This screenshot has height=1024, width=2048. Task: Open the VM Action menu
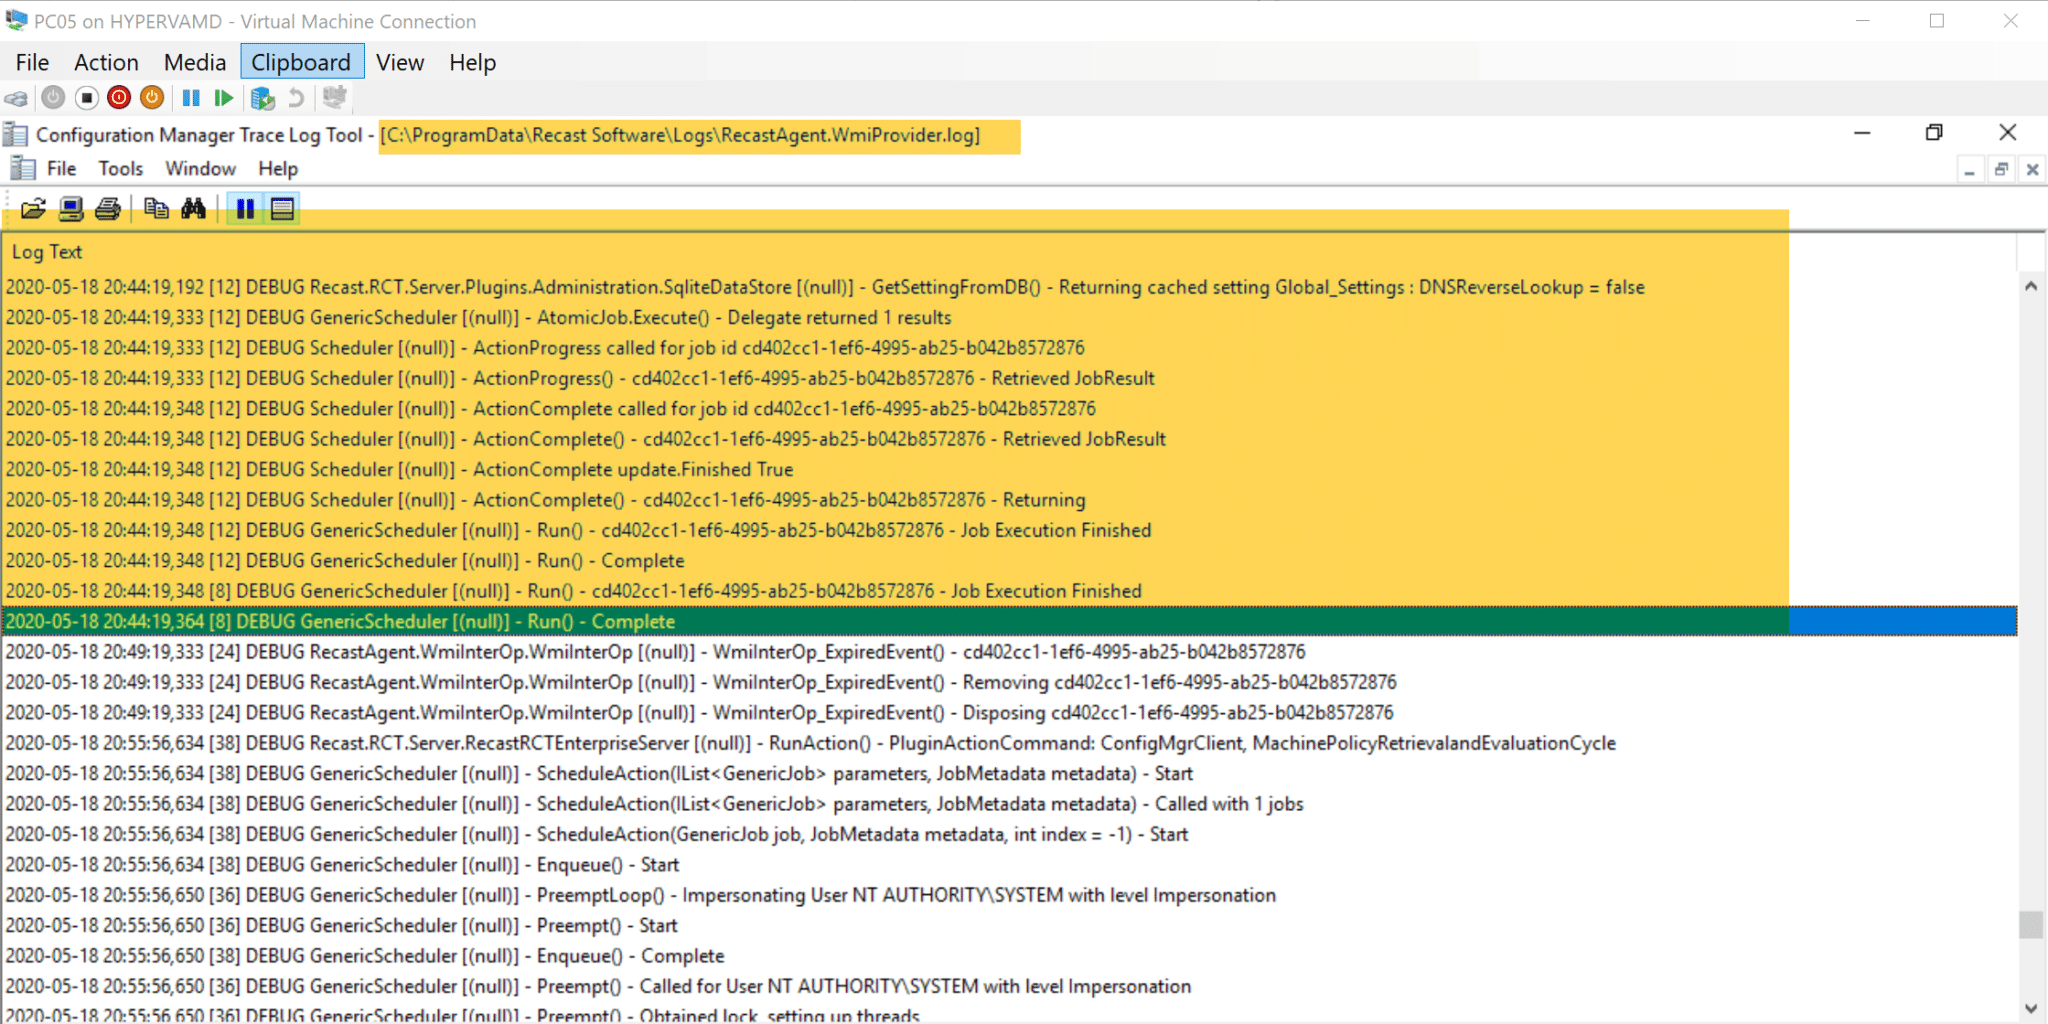(x=106, y=62)
